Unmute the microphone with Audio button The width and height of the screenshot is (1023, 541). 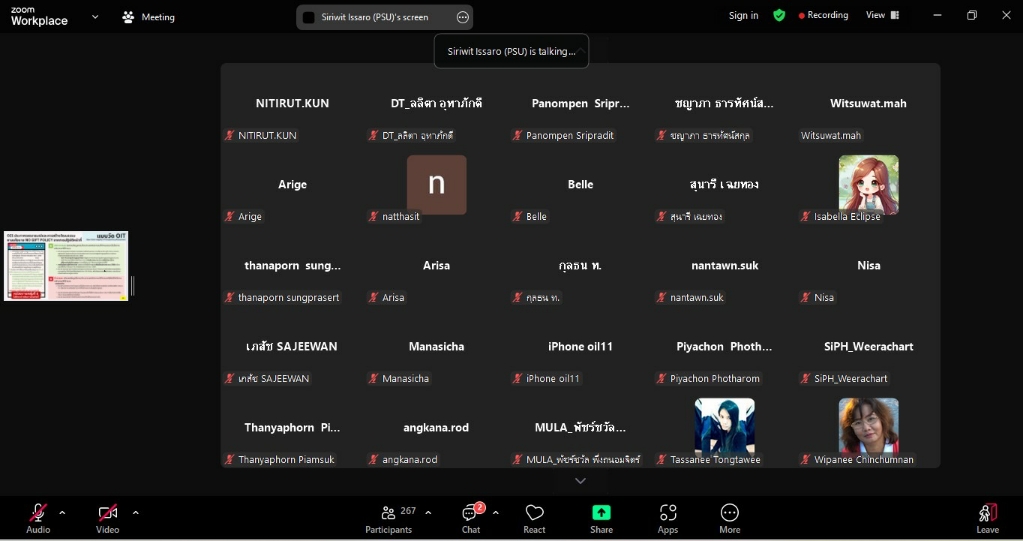tap(38, 517)
